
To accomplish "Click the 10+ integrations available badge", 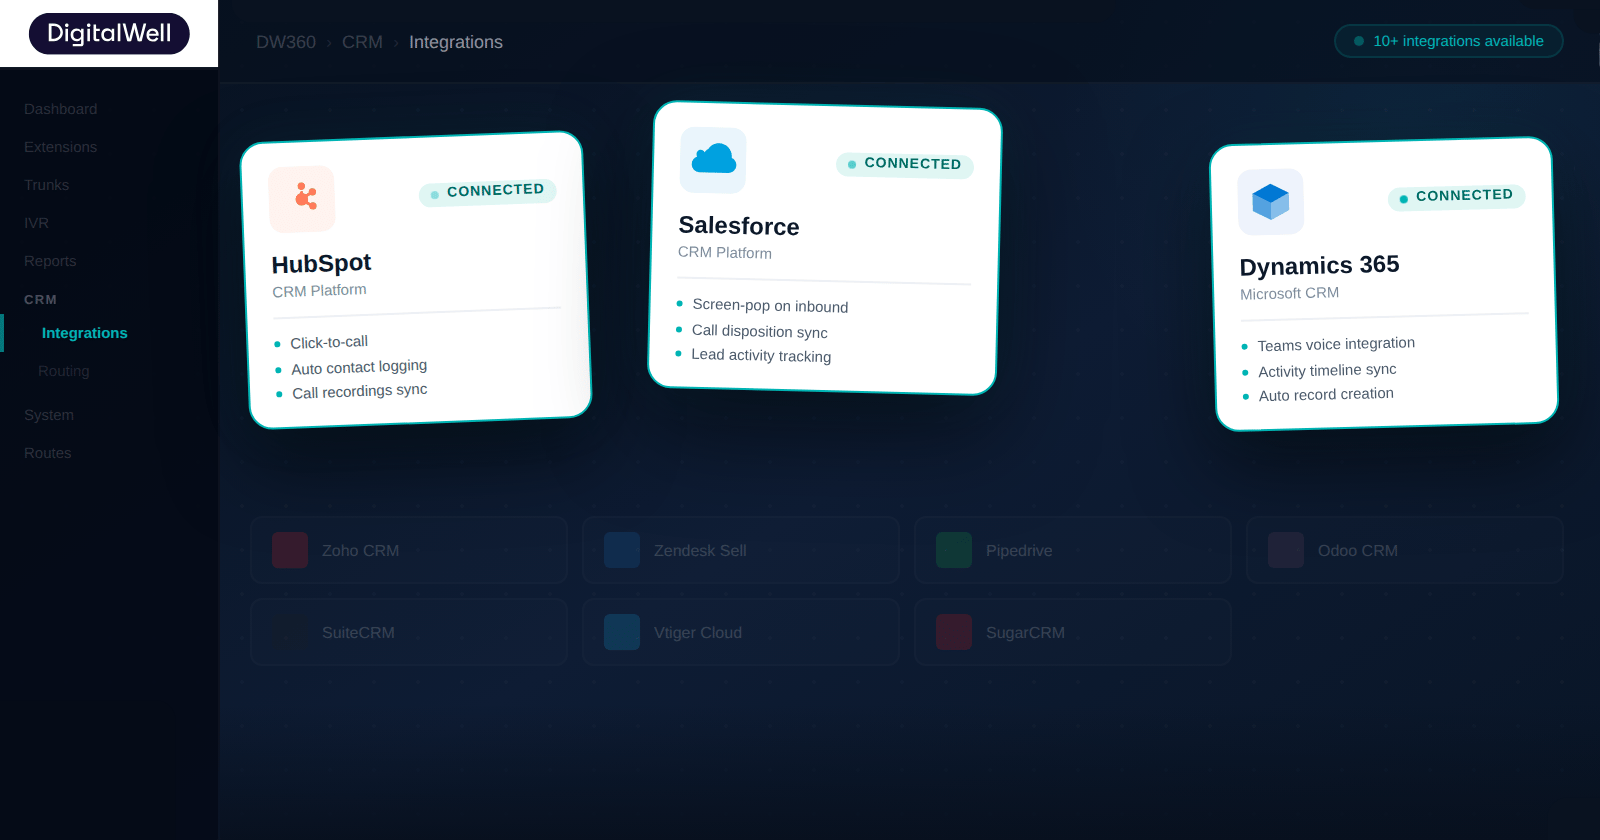I will (x=1449, y=41).
